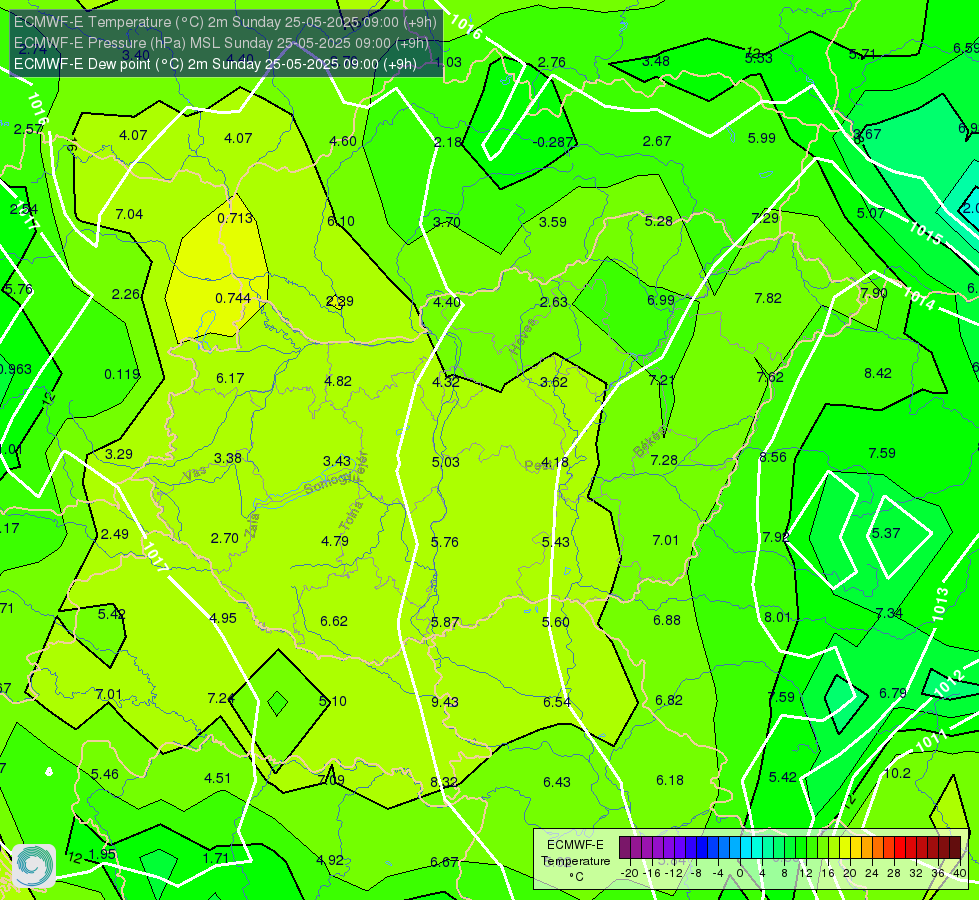Click the dew point value 3.43
Screen dimensions: 979x900
(337, 462)
